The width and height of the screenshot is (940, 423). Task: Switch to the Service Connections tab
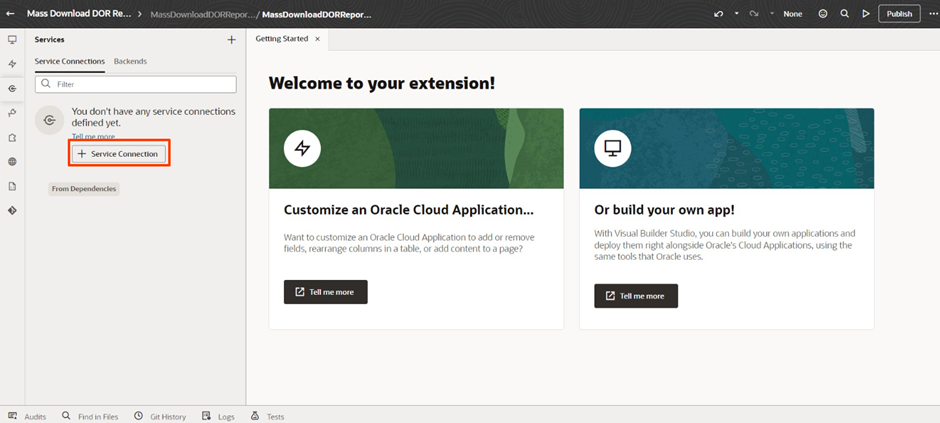coord(70,61)
